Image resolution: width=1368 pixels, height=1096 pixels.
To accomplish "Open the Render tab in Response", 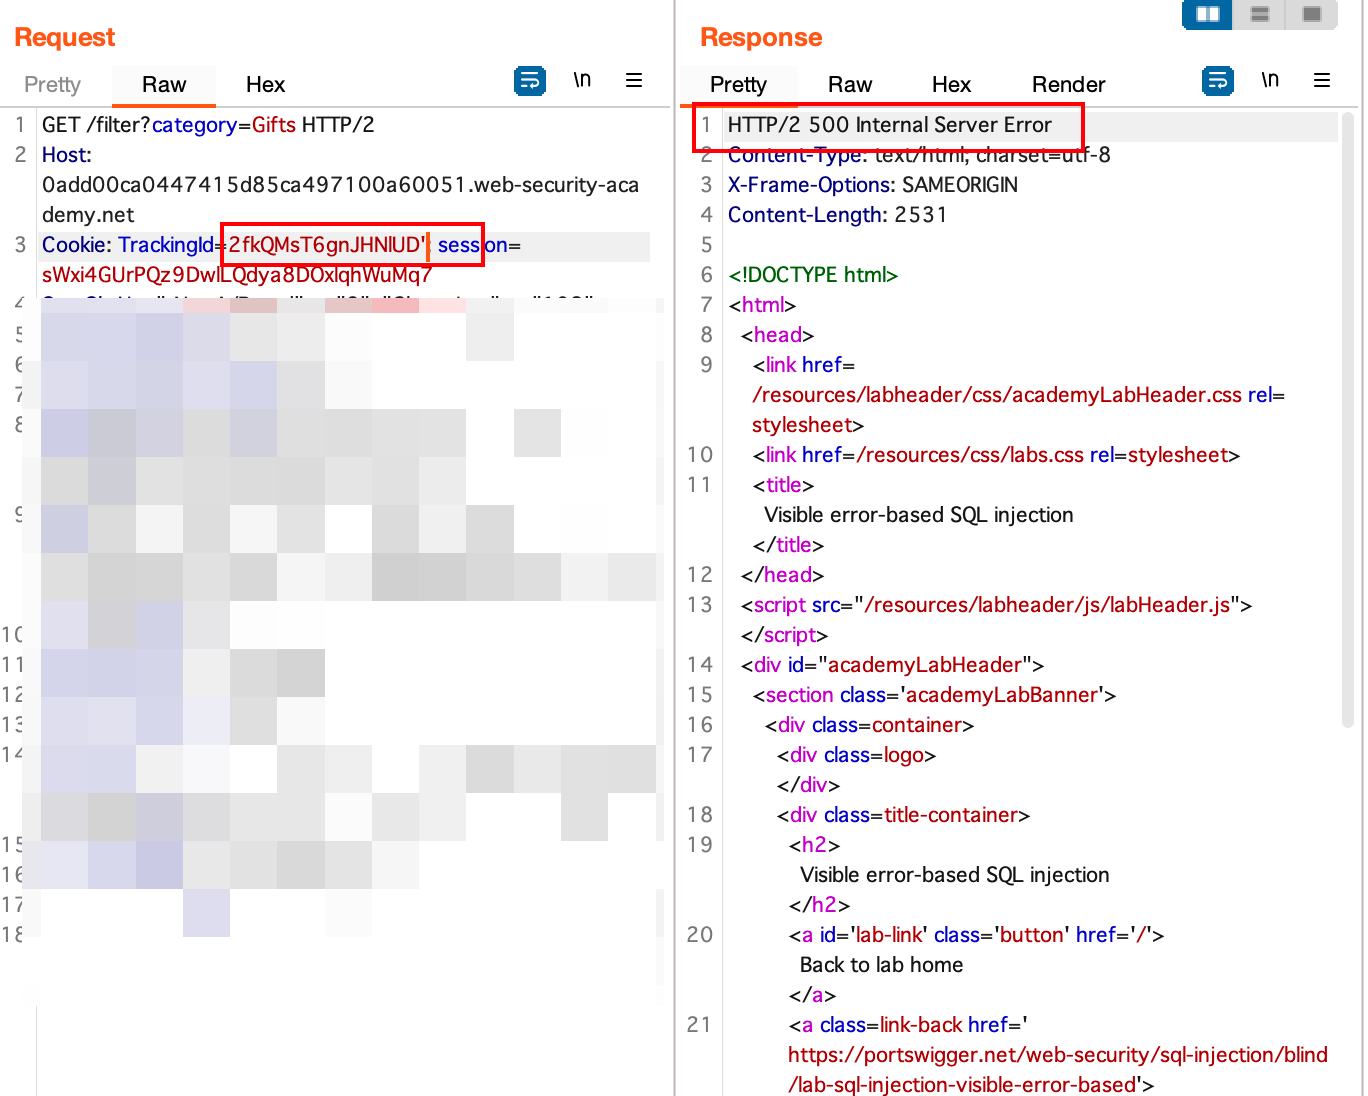I will coord(1068,84).
